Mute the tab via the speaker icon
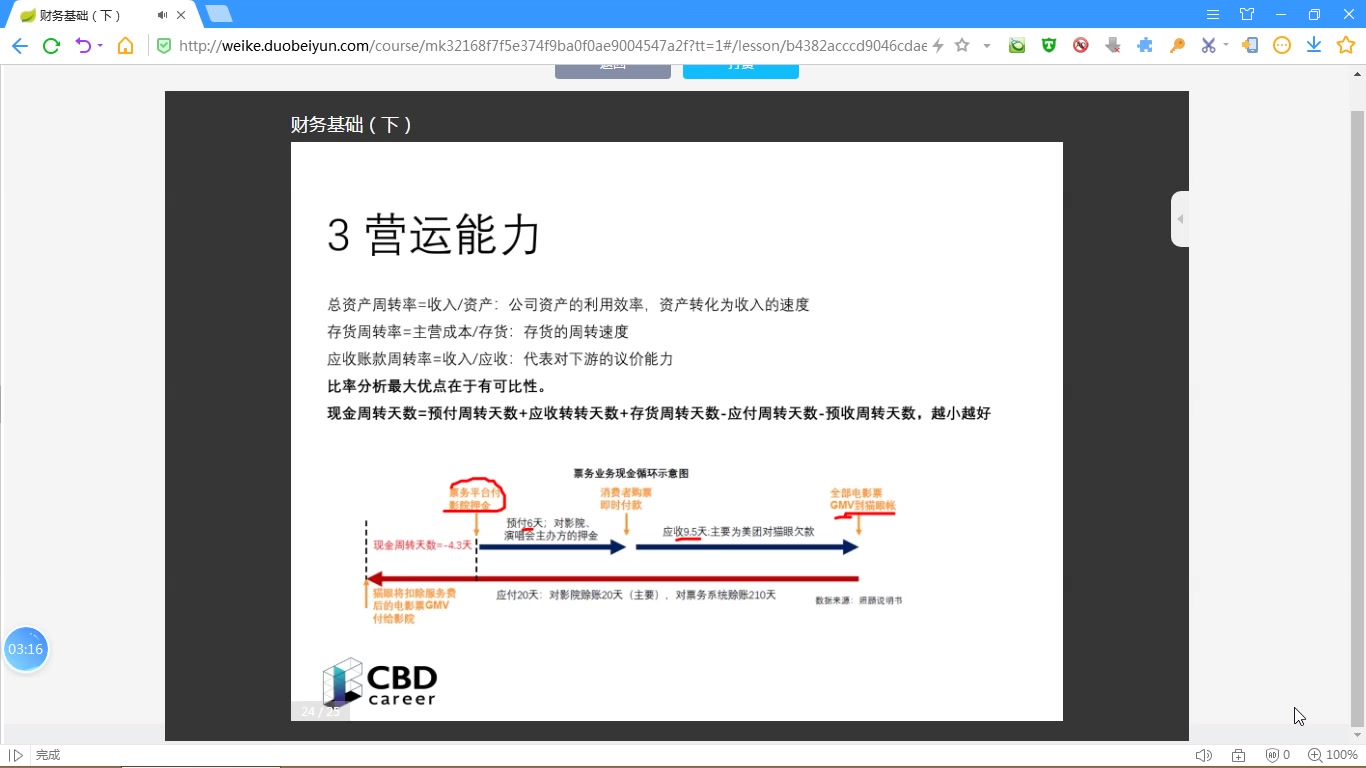Viewport: 1366px width, 768px height. (x=162, y=15)
